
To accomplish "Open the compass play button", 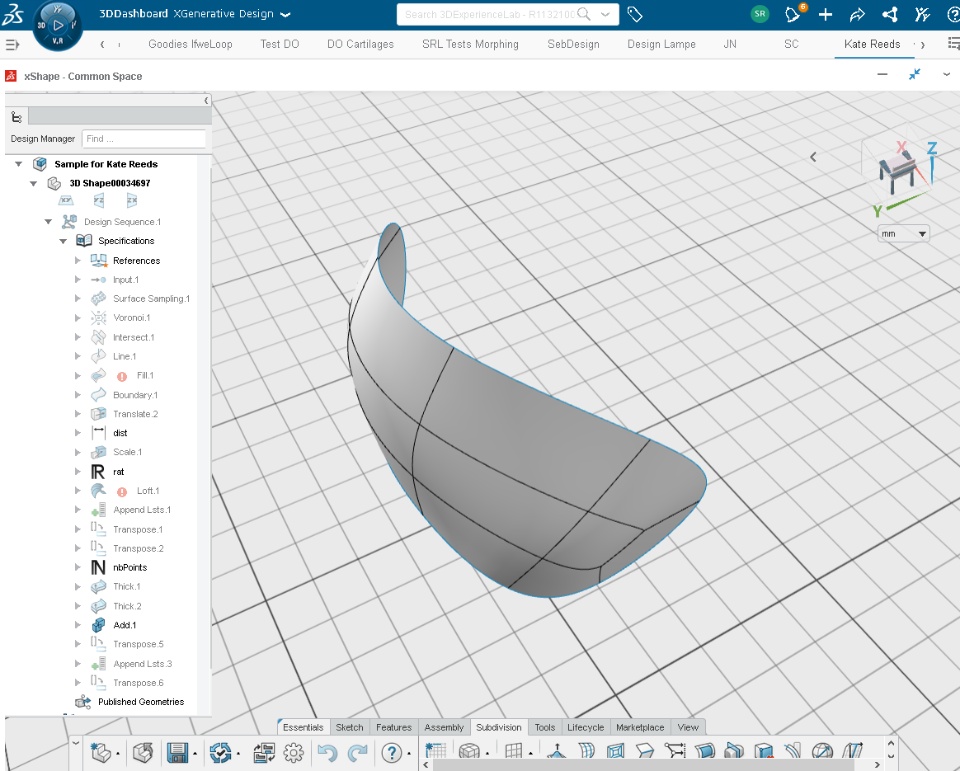I will tap(58, 24).
